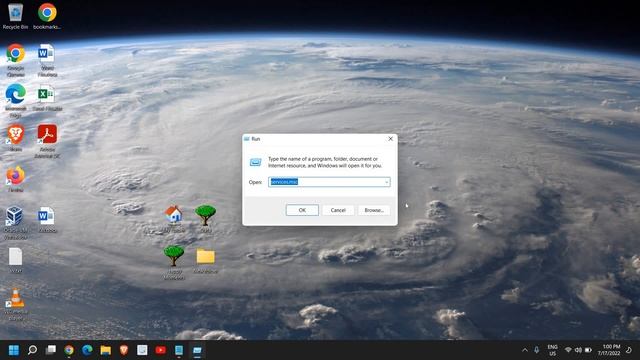The image size is (640, 360).
Task: Close the Run dialog window
Action: (390, 139)
